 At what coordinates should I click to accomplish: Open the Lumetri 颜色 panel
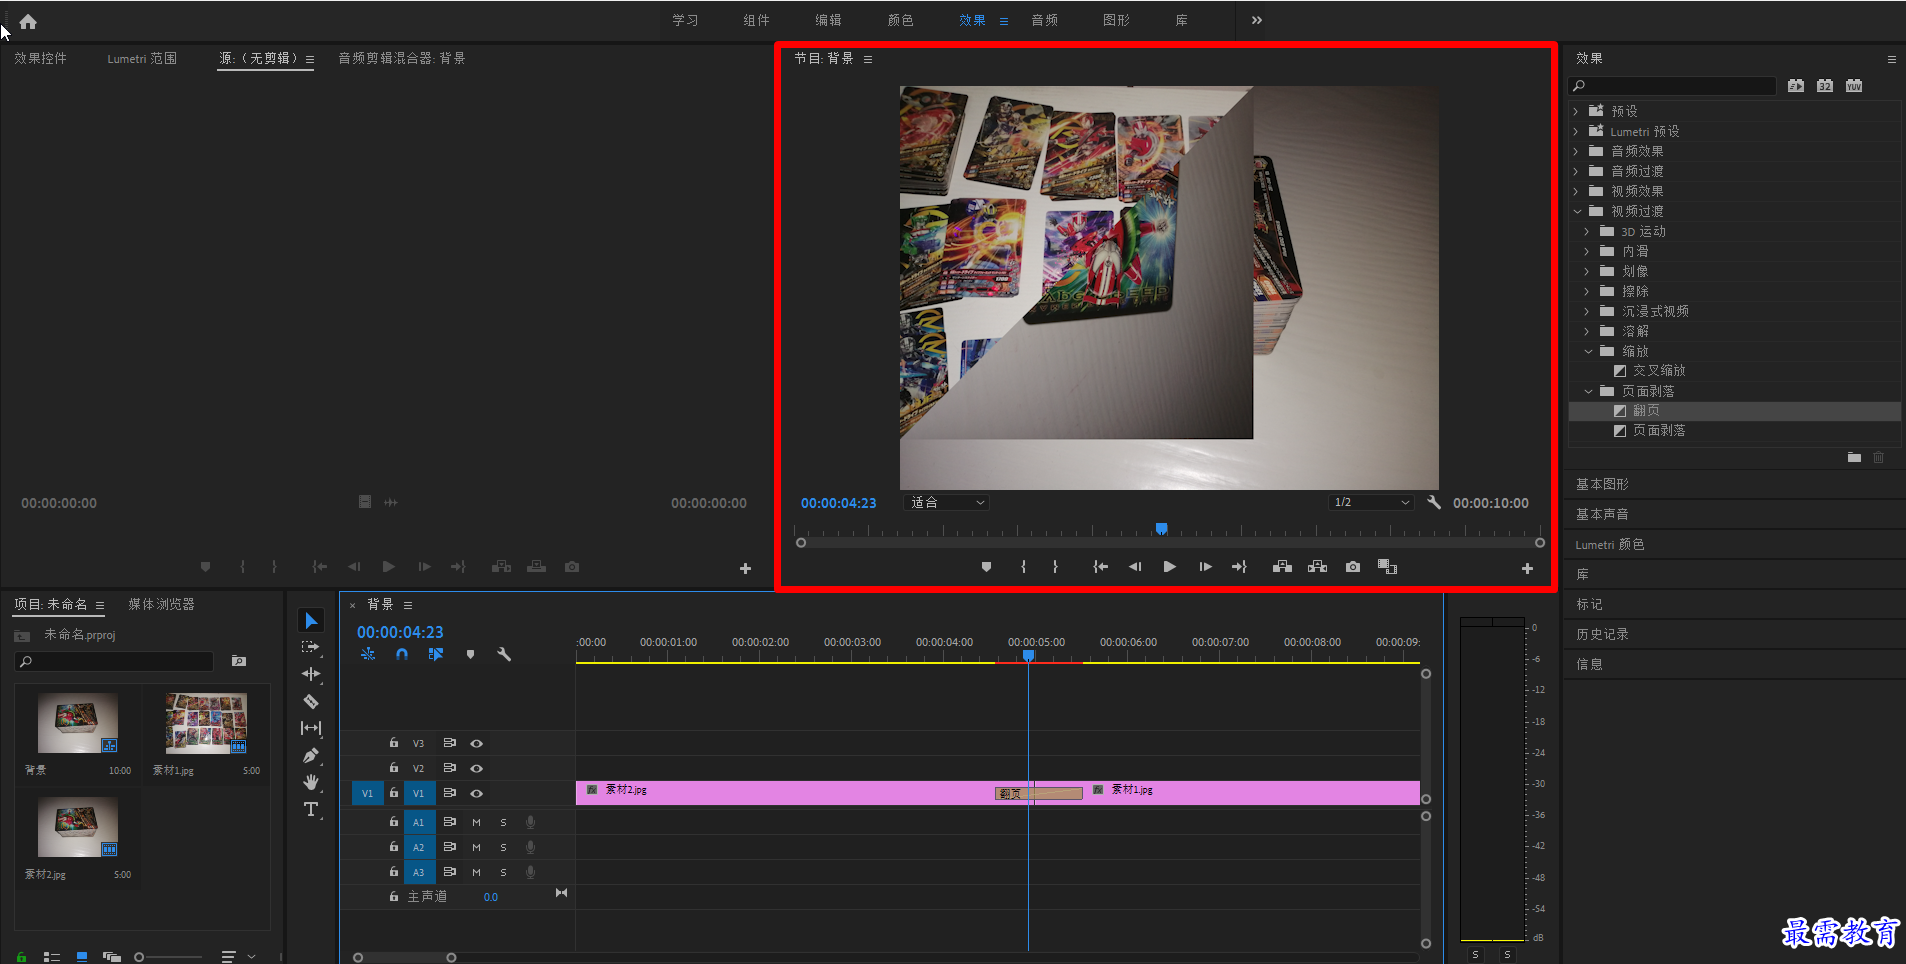(x=1610, y=544)
